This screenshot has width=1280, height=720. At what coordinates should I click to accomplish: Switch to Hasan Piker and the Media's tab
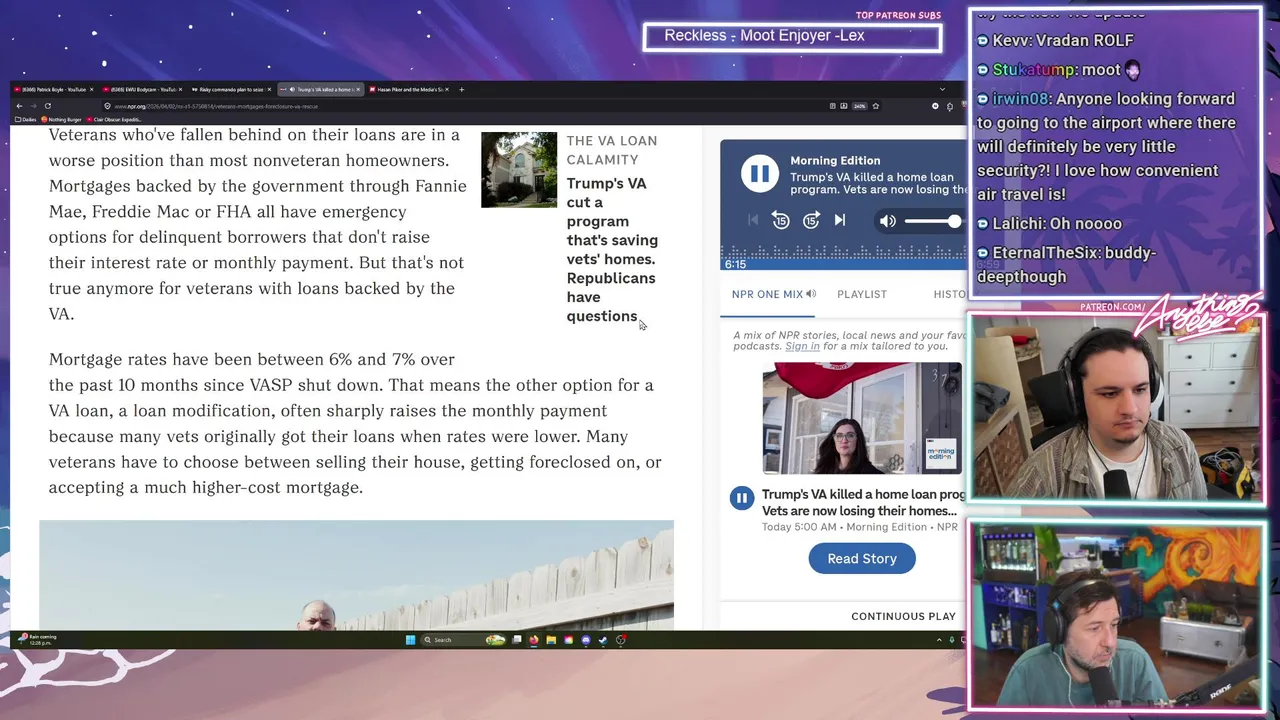(407, 89)
